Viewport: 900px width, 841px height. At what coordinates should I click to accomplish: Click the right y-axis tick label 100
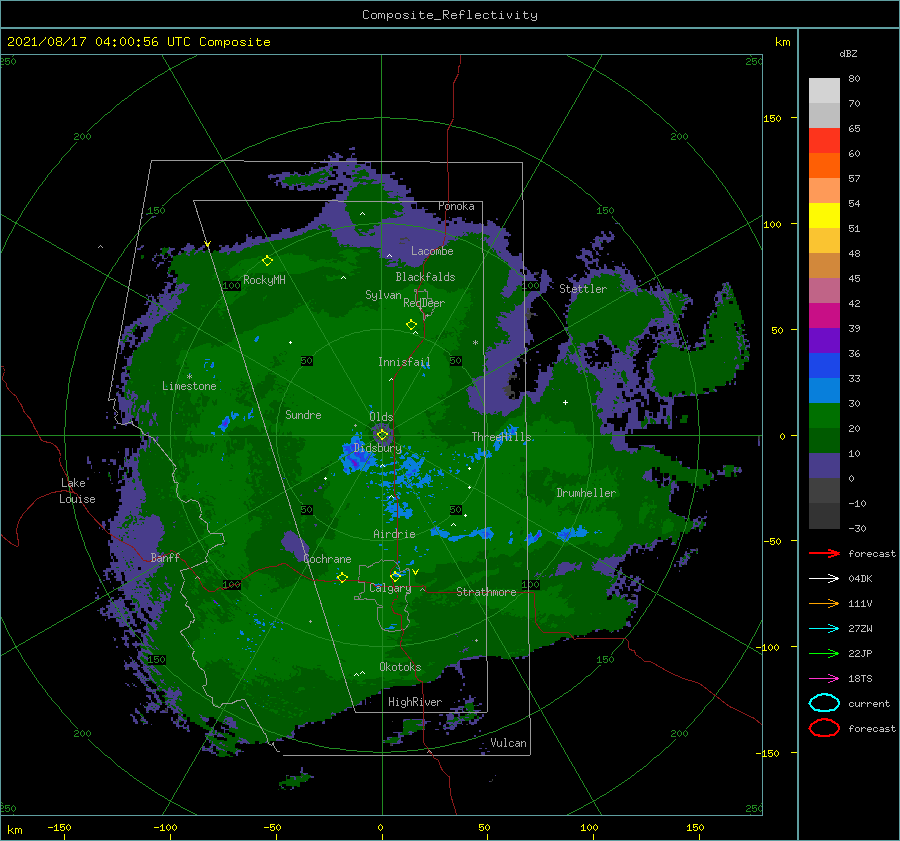coord(773,224)
